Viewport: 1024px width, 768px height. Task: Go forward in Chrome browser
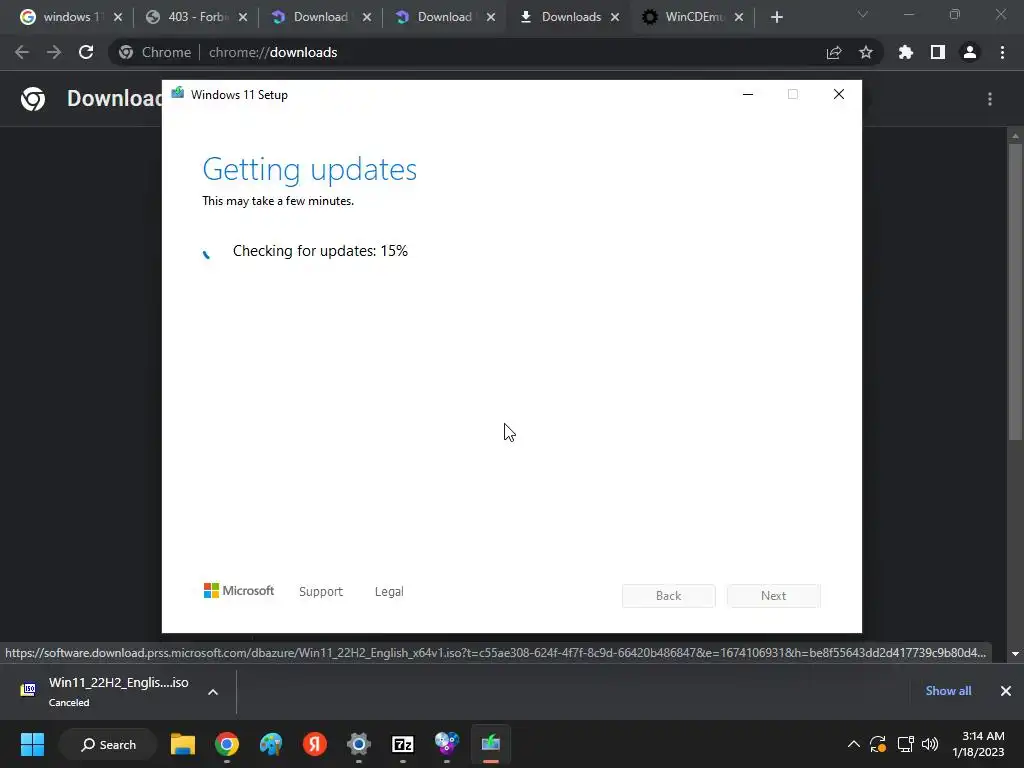tap(54, 52)
